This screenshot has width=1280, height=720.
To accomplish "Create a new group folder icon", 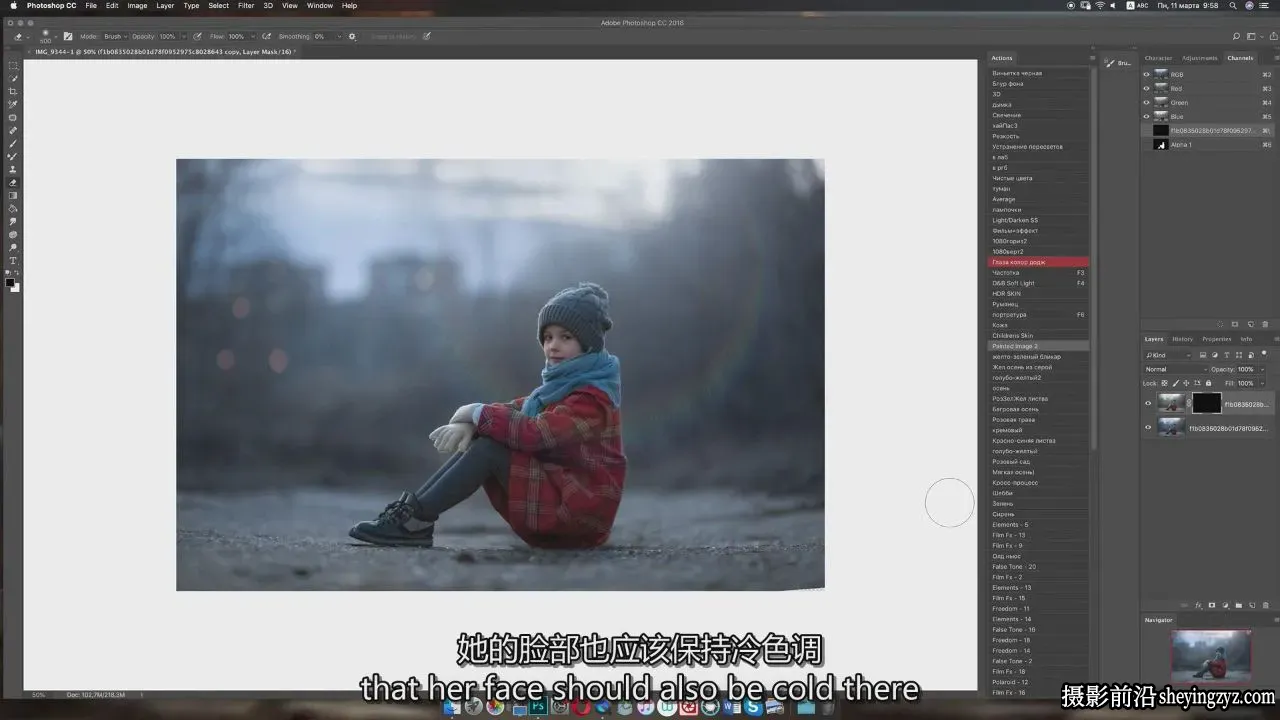I will (x=1238, y=605).
